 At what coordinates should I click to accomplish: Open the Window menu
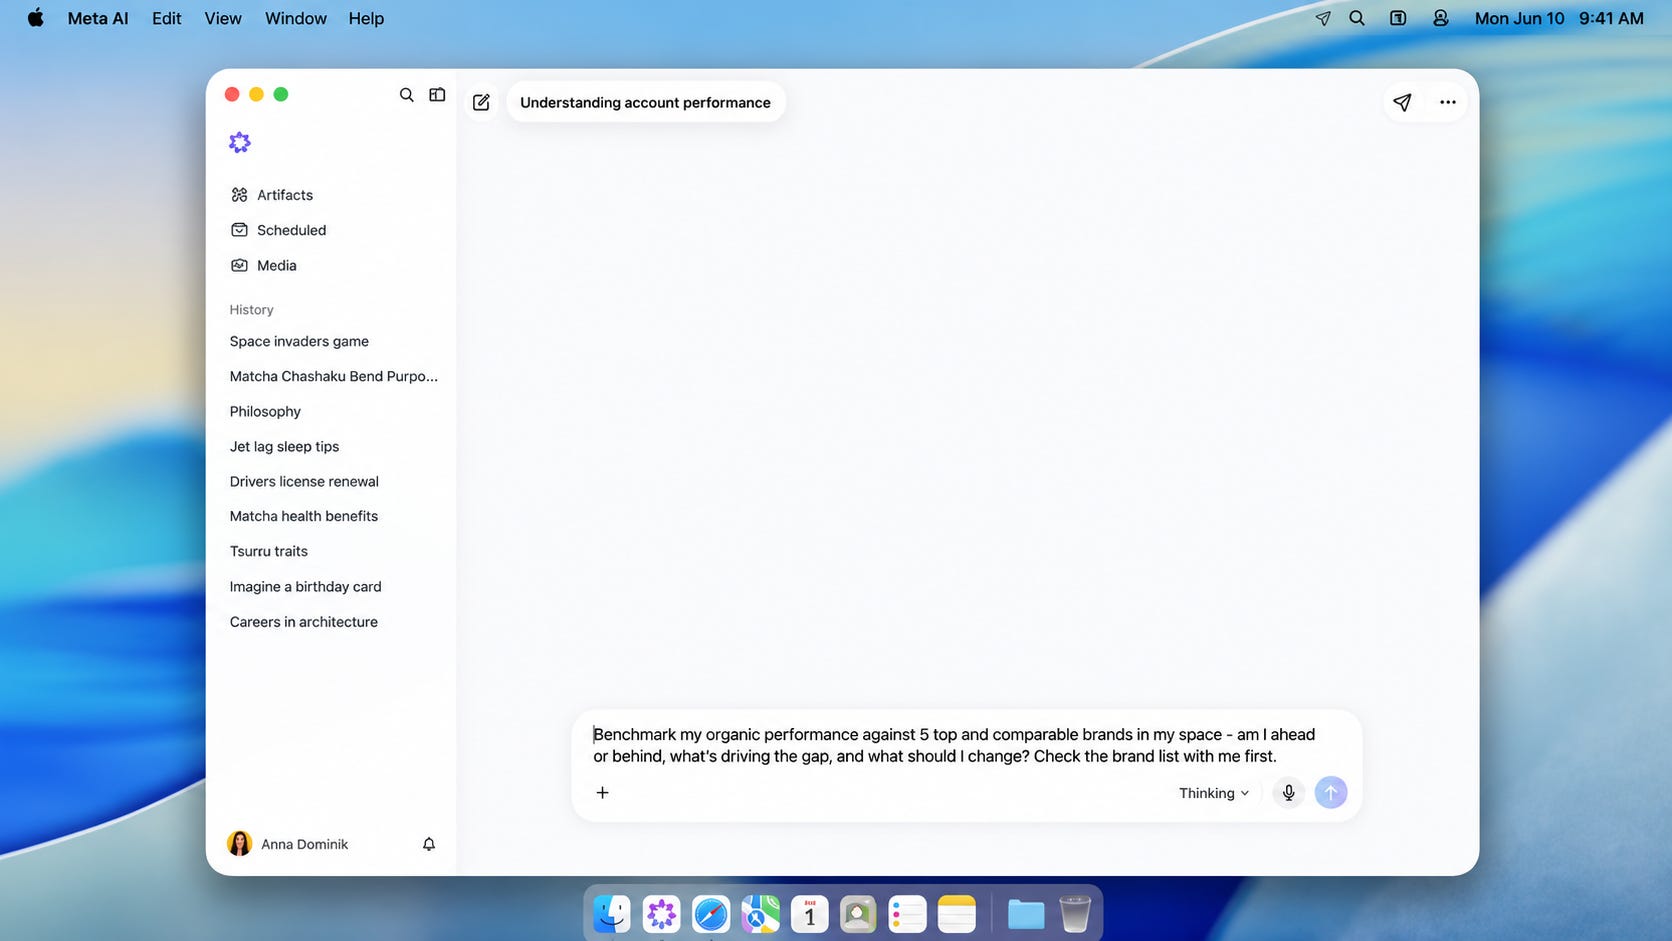[296, 18]
